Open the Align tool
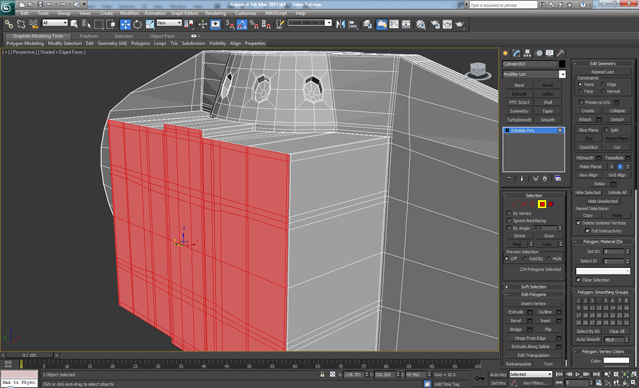Viewport: 639px width, 388px height. click(x=353, y=24)
